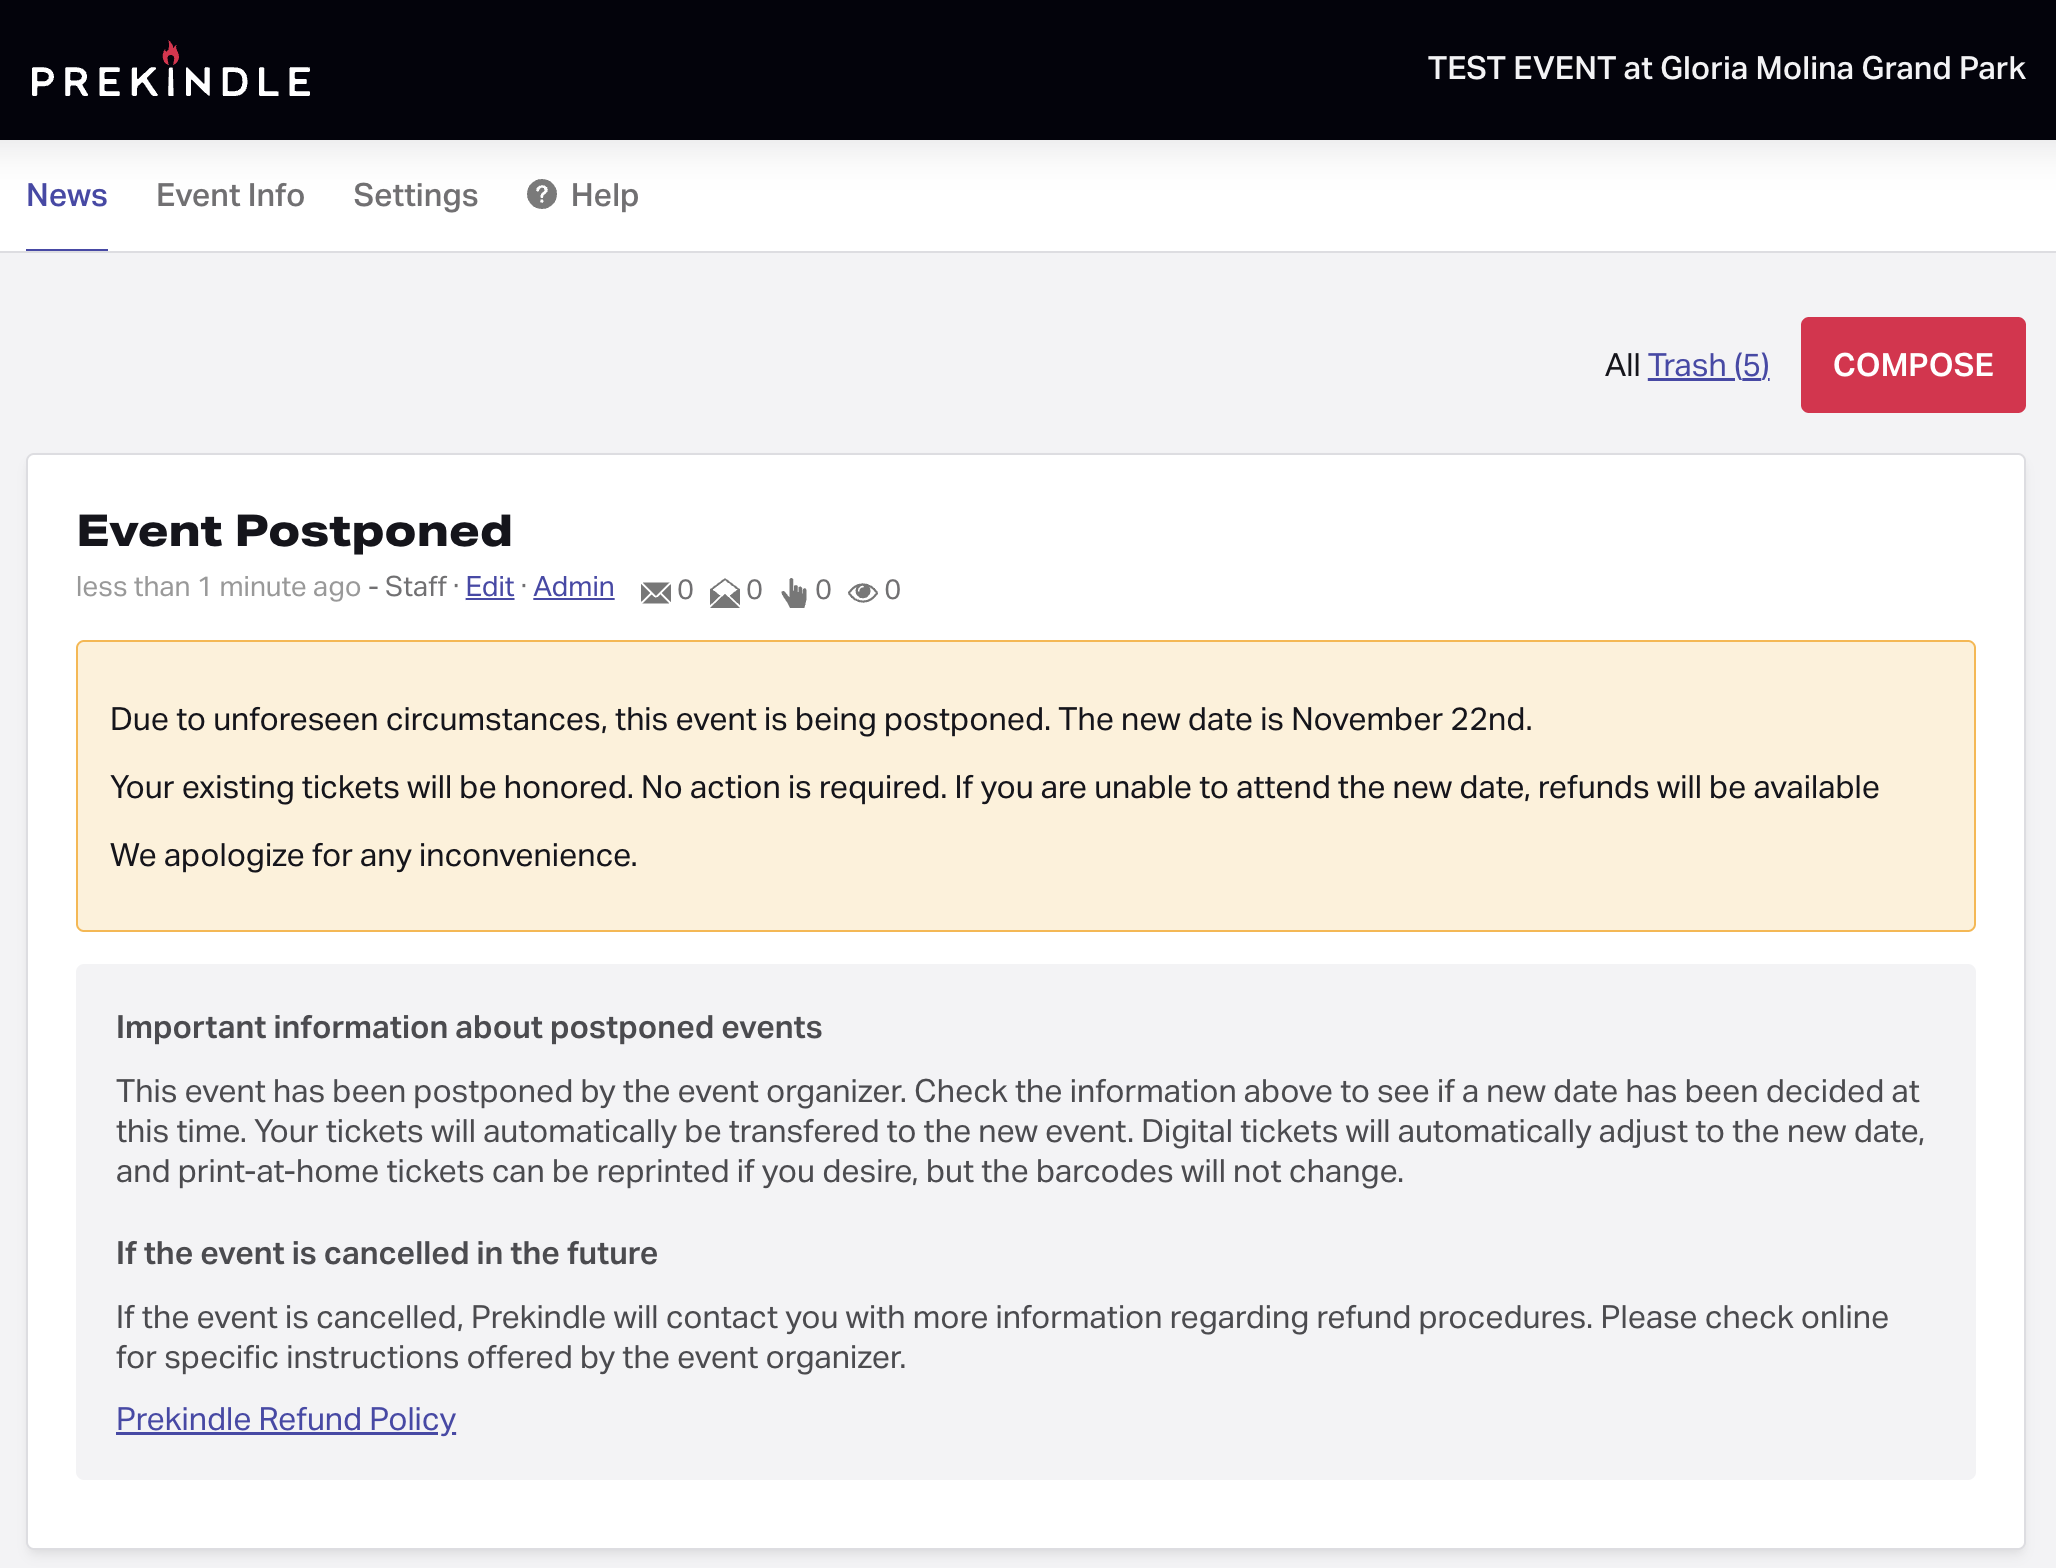
Task: Click the 'Due to unforeseen circumstances' sentence
Action: click(821, 719)
